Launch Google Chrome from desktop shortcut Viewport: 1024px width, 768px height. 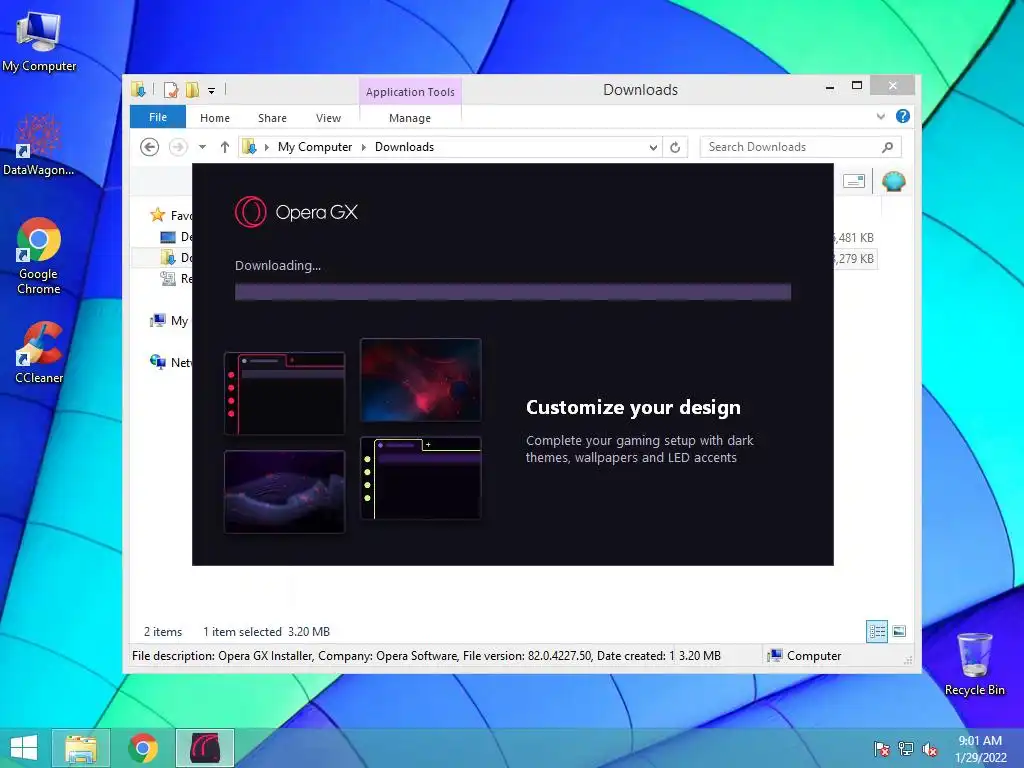click(39, 256)
